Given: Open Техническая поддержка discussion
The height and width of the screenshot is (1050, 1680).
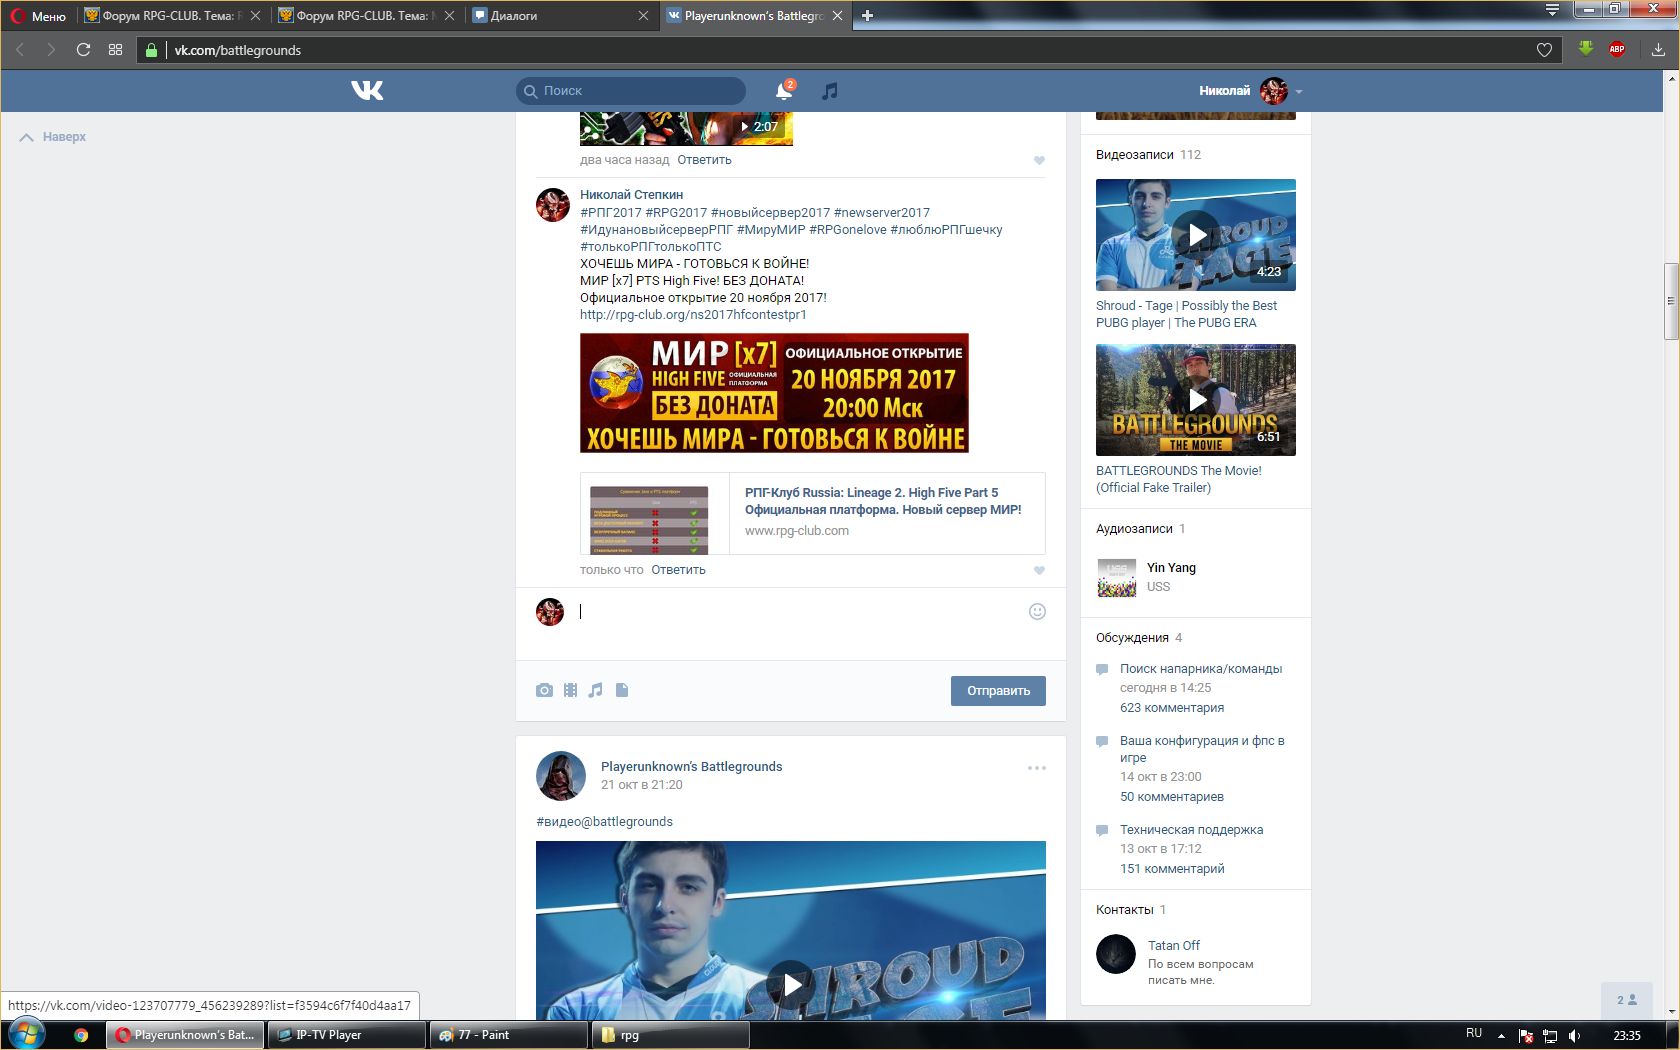Looking at the screenshot, I should [x=1191, y=830].
